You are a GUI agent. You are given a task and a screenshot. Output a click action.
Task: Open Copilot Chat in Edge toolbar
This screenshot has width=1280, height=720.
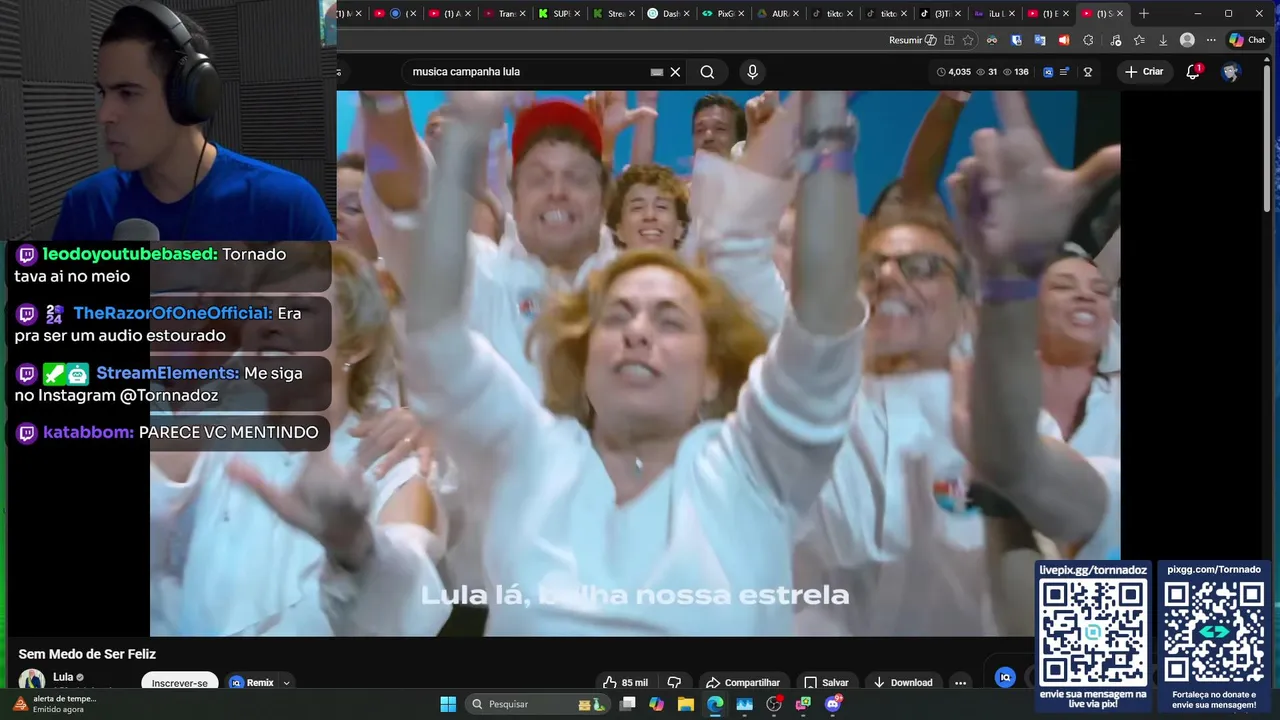[x=1248, y=40]
